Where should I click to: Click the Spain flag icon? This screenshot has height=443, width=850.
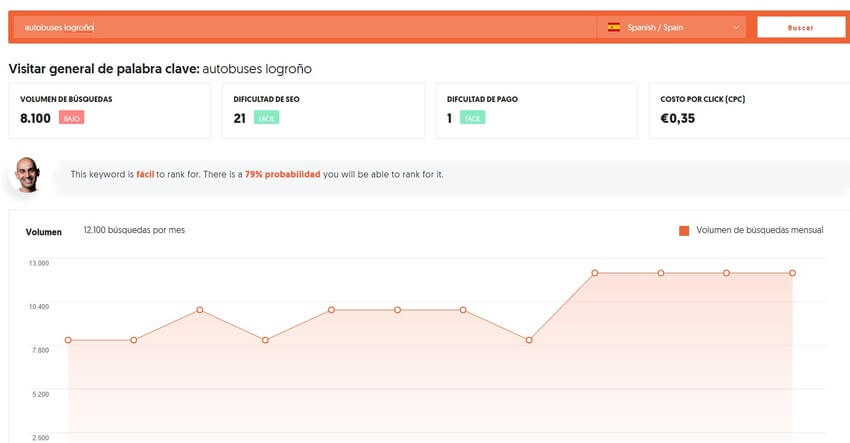(614, 27)
